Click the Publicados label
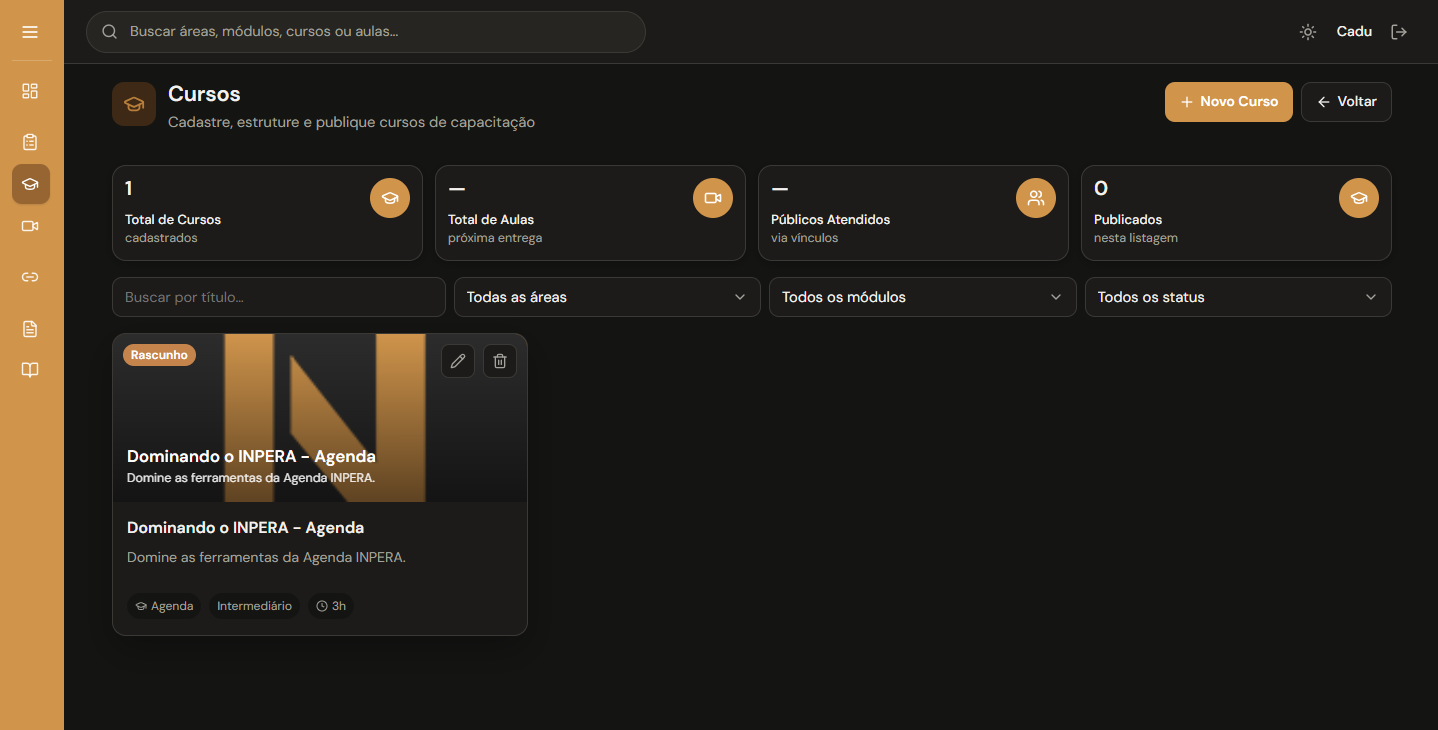Viewport: 1438px width, 730px height. 1128,220
